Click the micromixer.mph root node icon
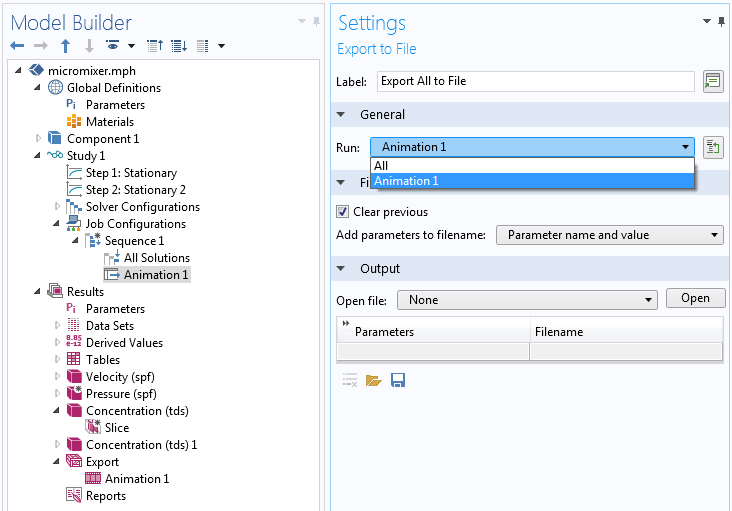 36,70
